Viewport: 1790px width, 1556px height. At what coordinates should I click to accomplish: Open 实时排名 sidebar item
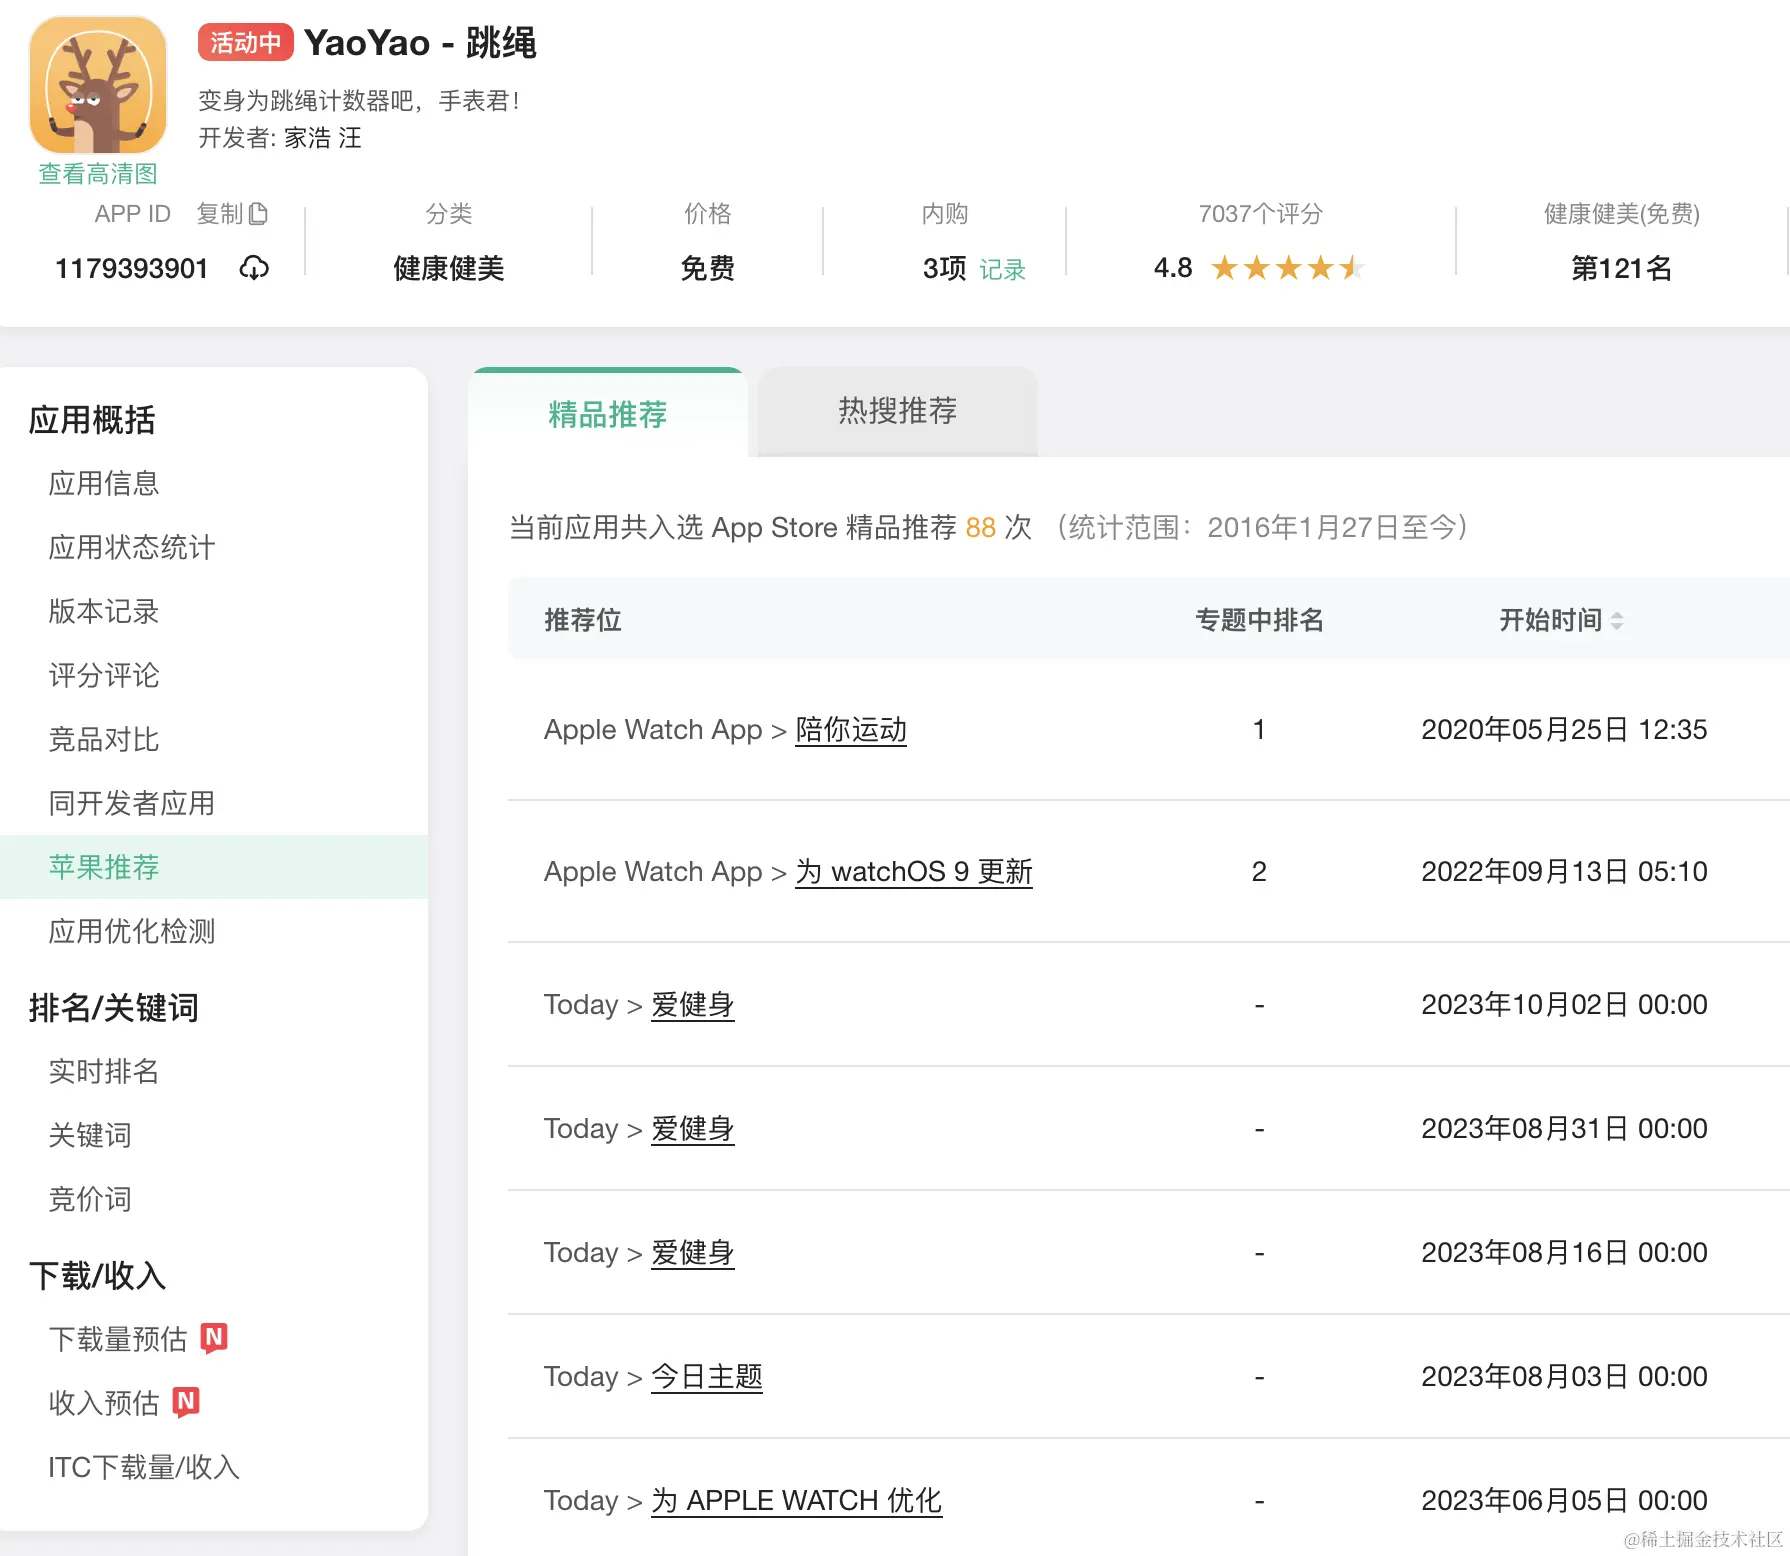pyautogui.click(x=104, y=1072)
